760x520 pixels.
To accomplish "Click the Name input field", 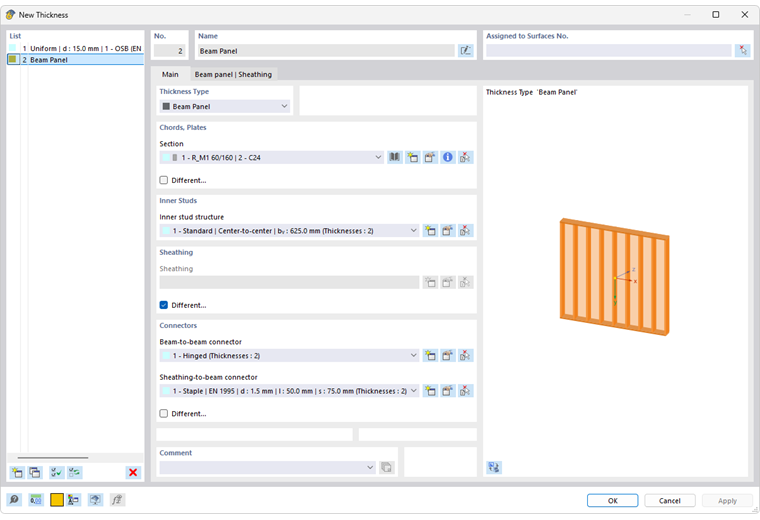I will [x=326, y=50].
